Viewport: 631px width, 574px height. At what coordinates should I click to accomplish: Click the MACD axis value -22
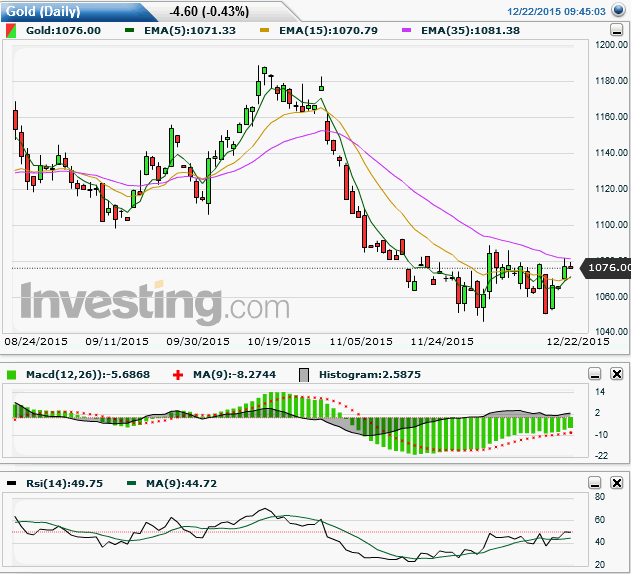601,456
